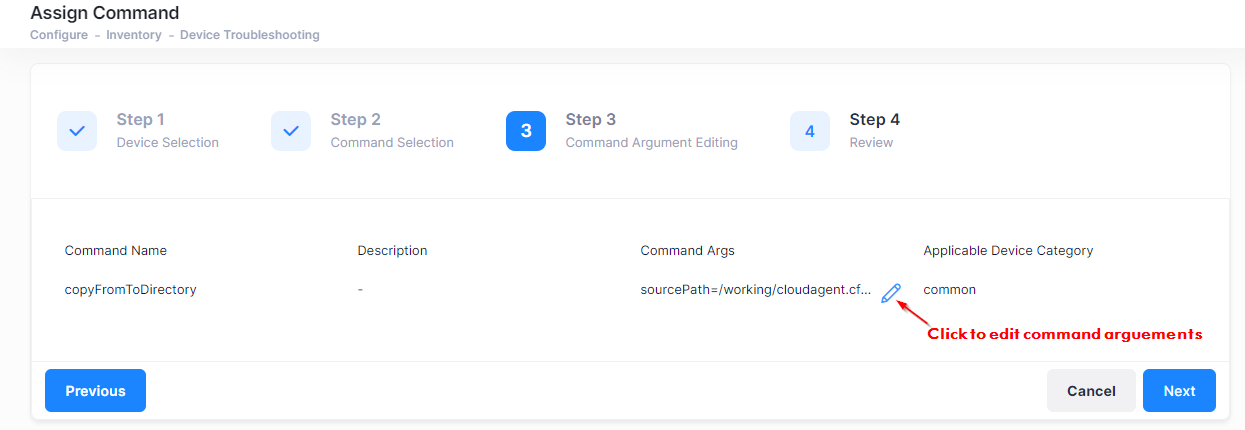Click the Command Name column header
The width and height of the screenshot is (1245, 430).
tap(116, 251)
